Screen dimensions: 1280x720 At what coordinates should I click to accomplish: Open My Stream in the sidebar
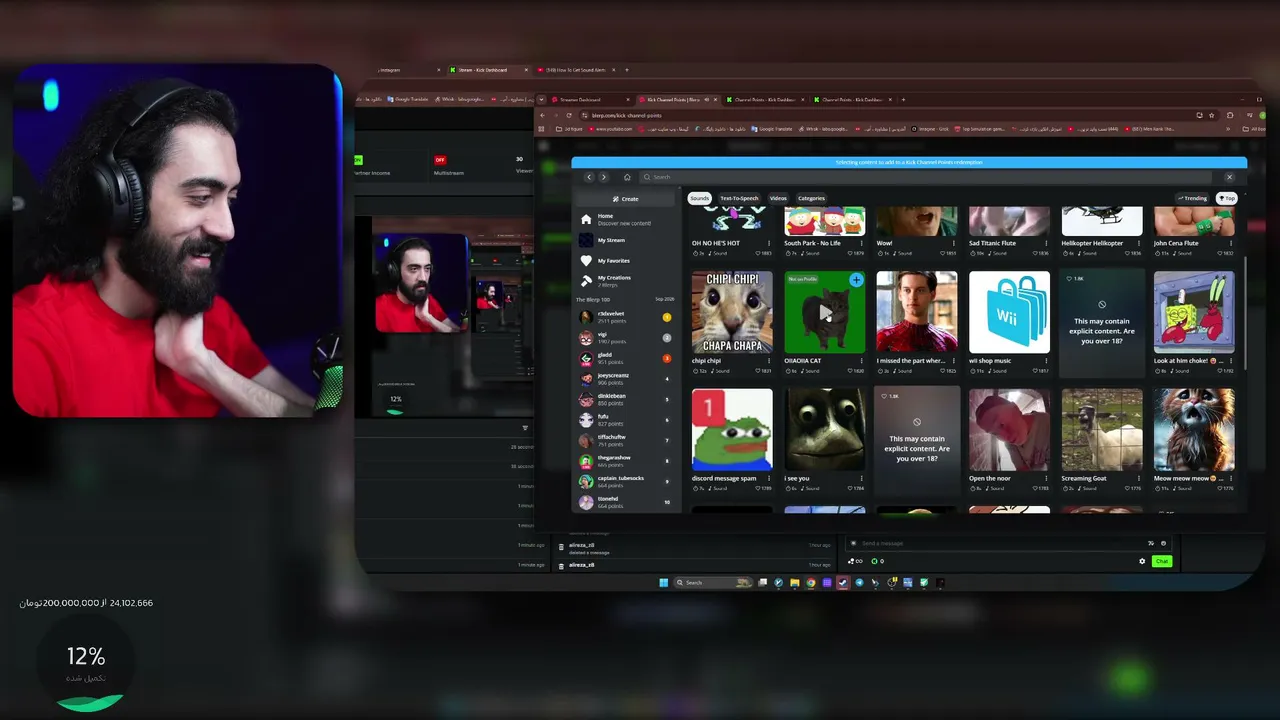pyautogui.click(x=626, y=240)
